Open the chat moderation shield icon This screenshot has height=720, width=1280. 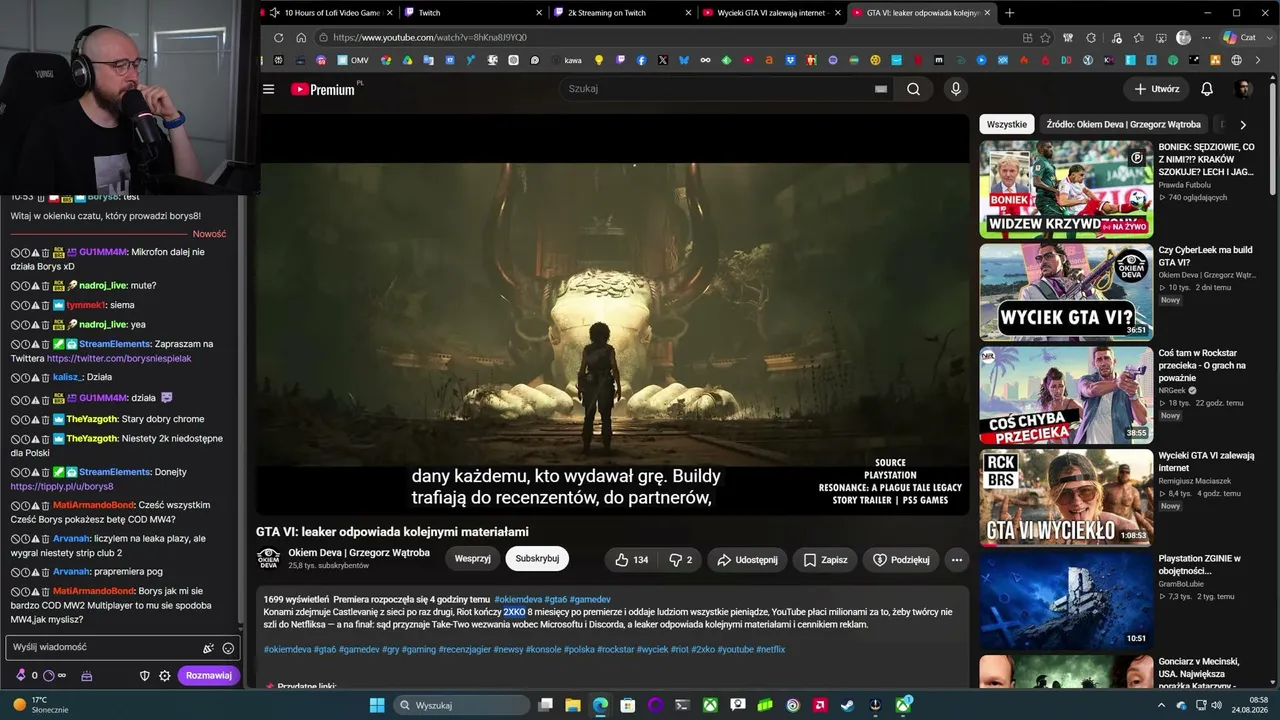[x=144, y=676]
